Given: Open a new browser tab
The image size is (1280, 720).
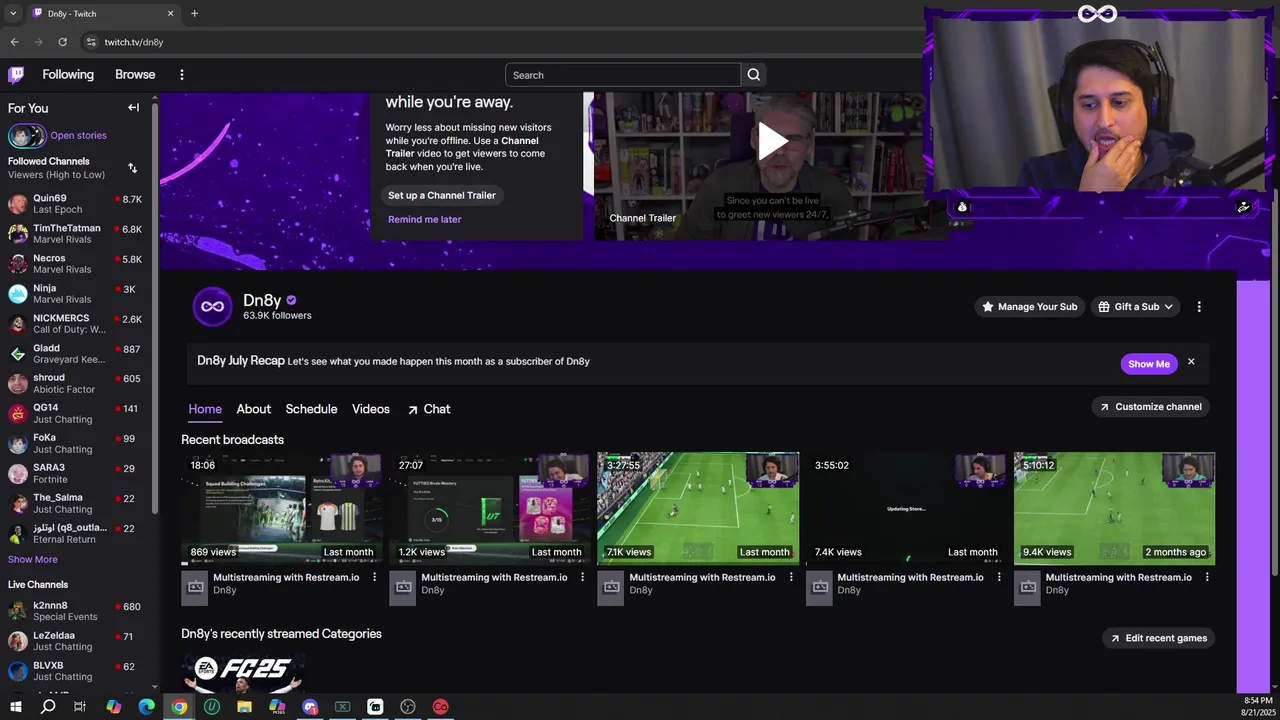Looking at the screenshot, I should tap(194, 13).
